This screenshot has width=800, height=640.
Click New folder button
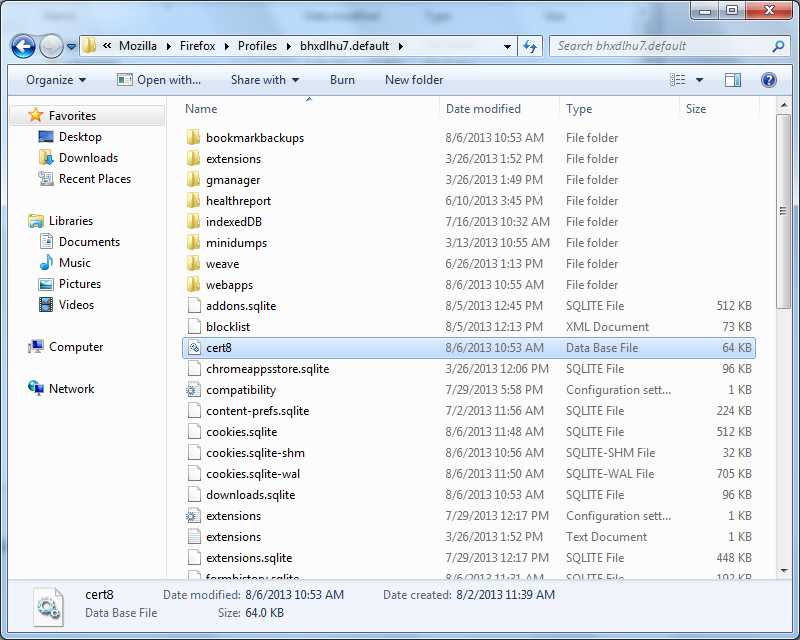point(414,80)
